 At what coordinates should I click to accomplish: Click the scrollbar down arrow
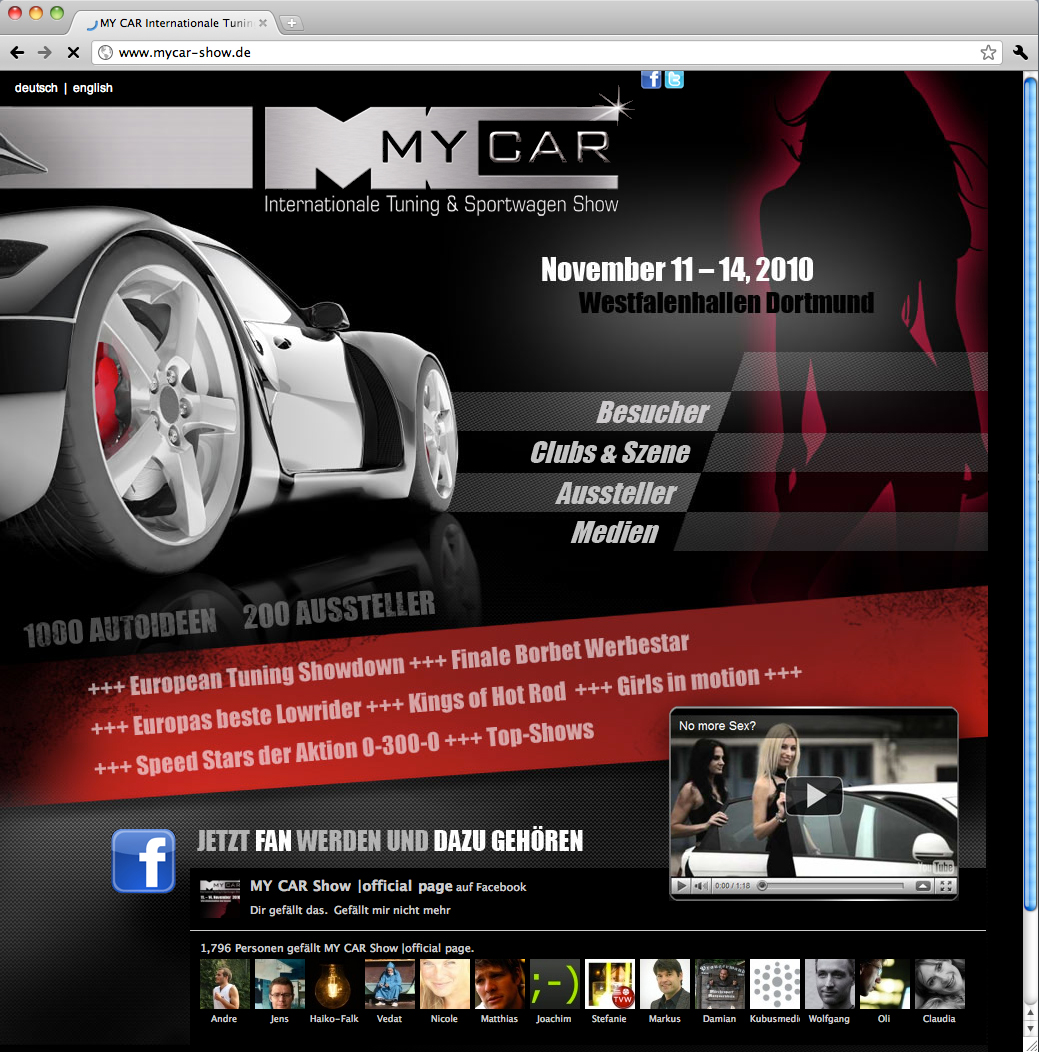coord(1031,1029)
